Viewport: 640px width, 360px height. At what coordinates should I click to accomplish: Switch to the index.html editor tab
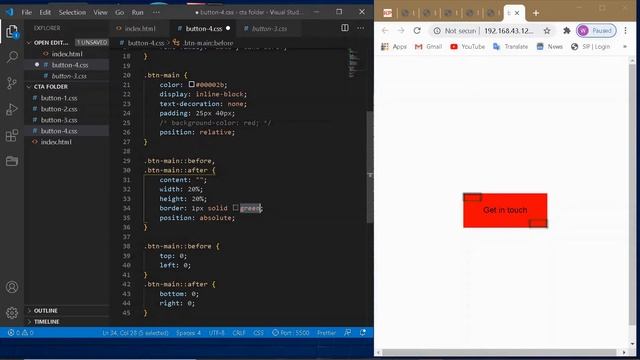(140, 29)
